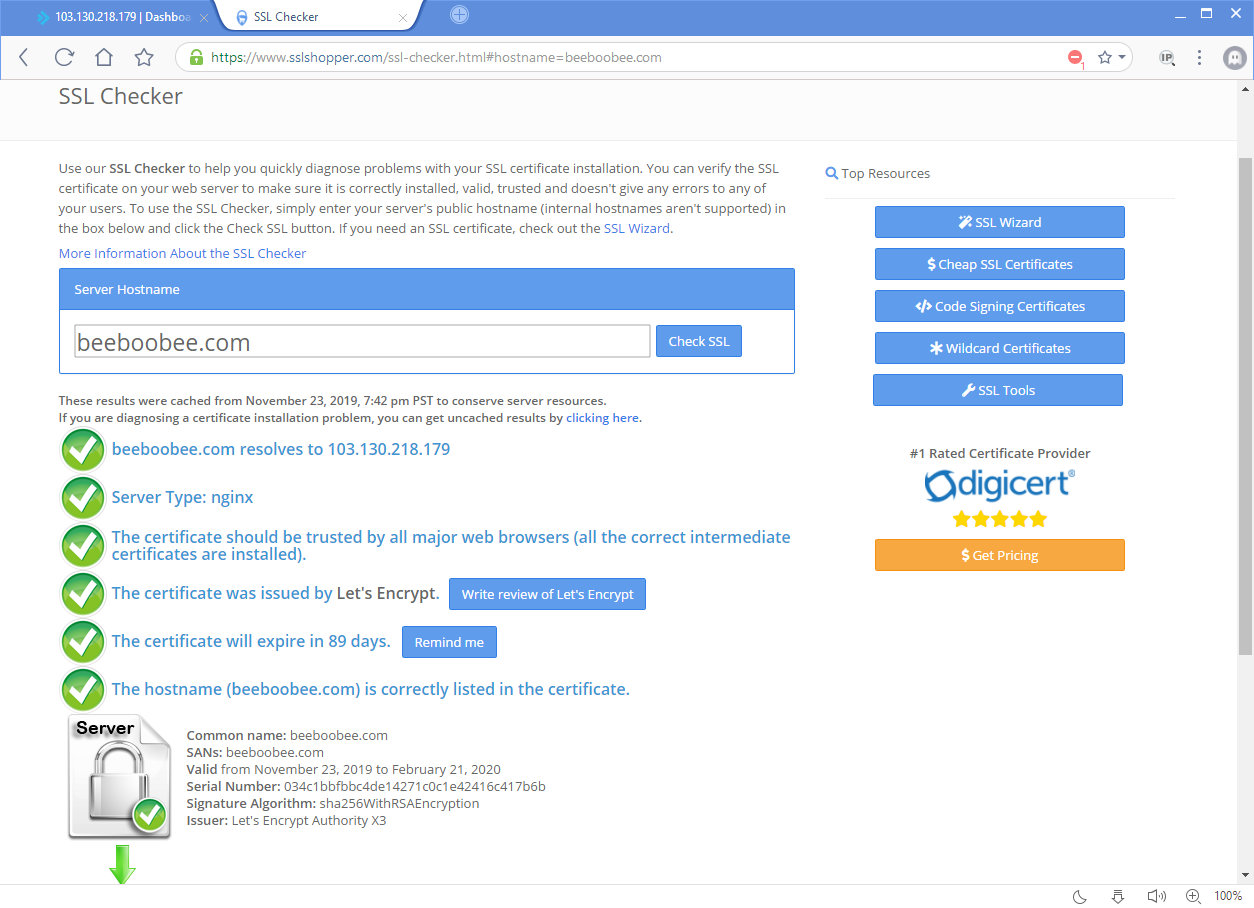The image size is (1254, 908).
Task: Toggle the sound speaker icon
Action: (1156, 896)
